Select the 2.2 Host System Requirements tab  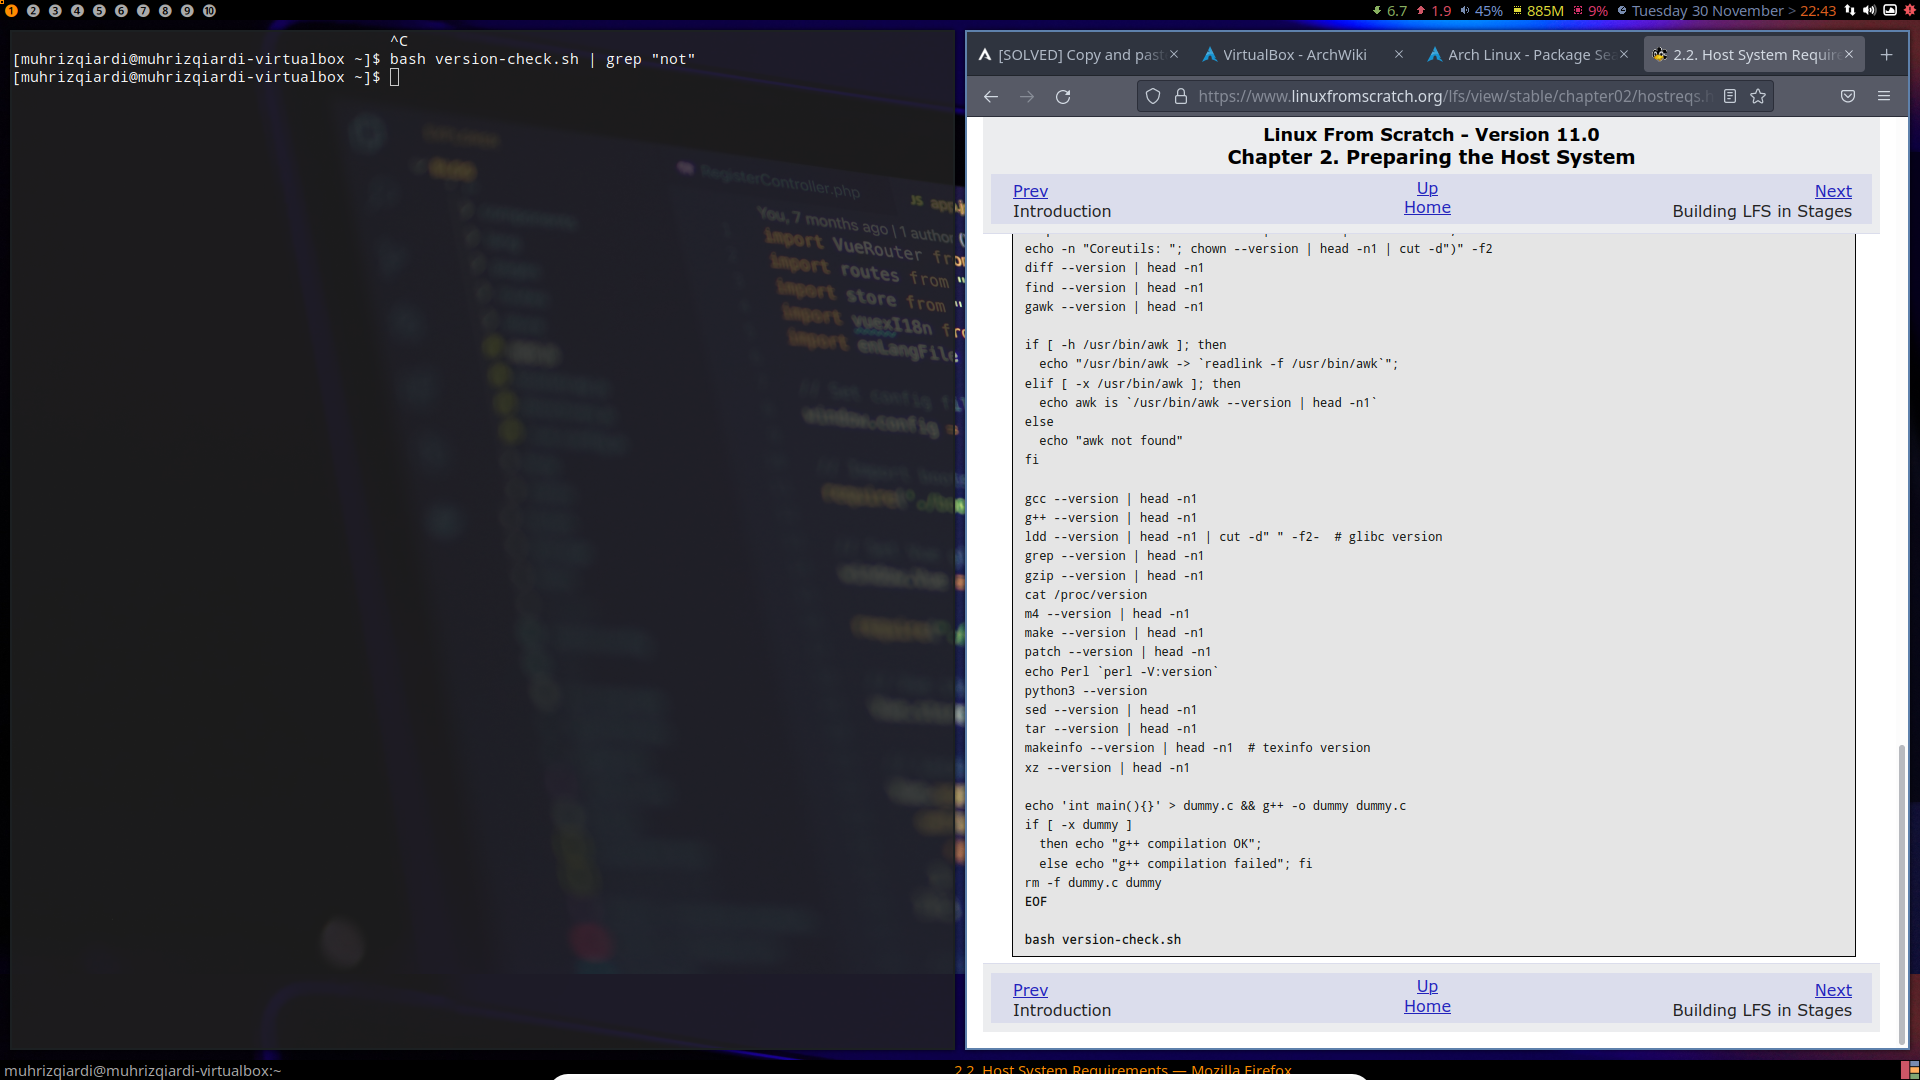pyautogui.click(x=1753, y=55)
